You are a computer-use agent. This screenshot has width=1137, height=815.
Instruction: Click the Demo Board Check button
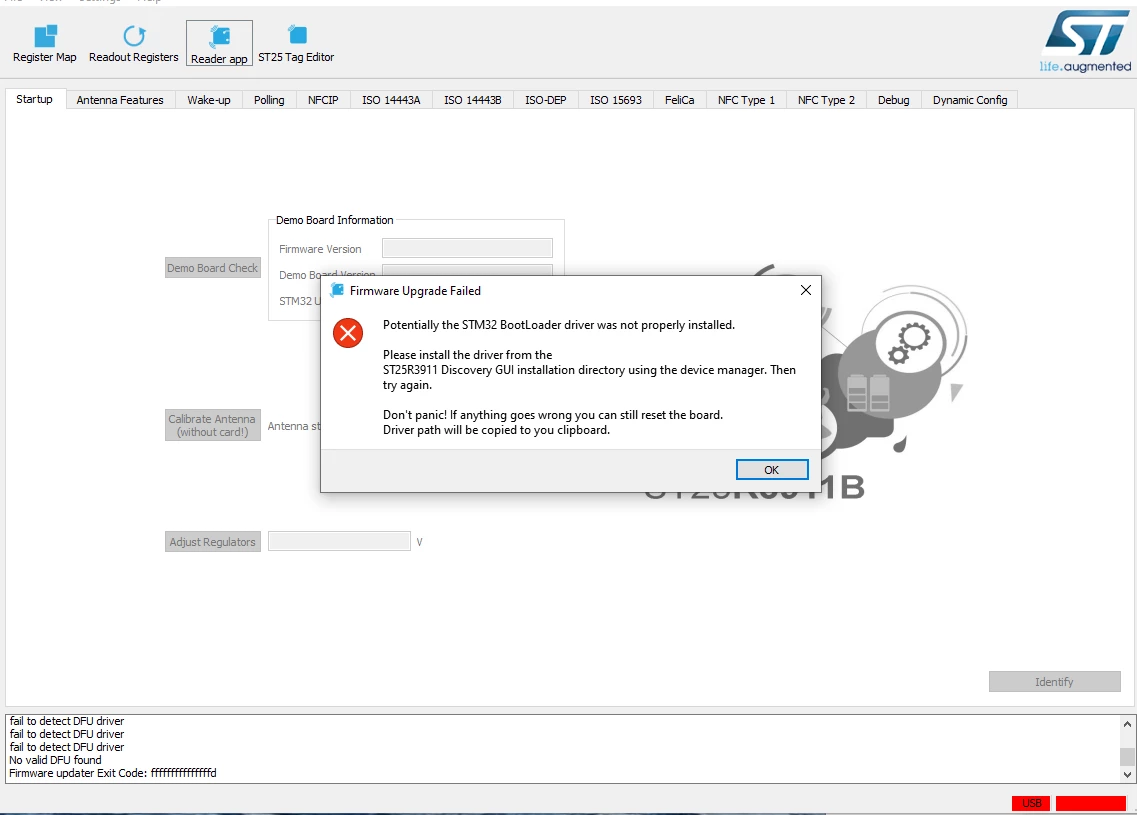coord(212,268)
